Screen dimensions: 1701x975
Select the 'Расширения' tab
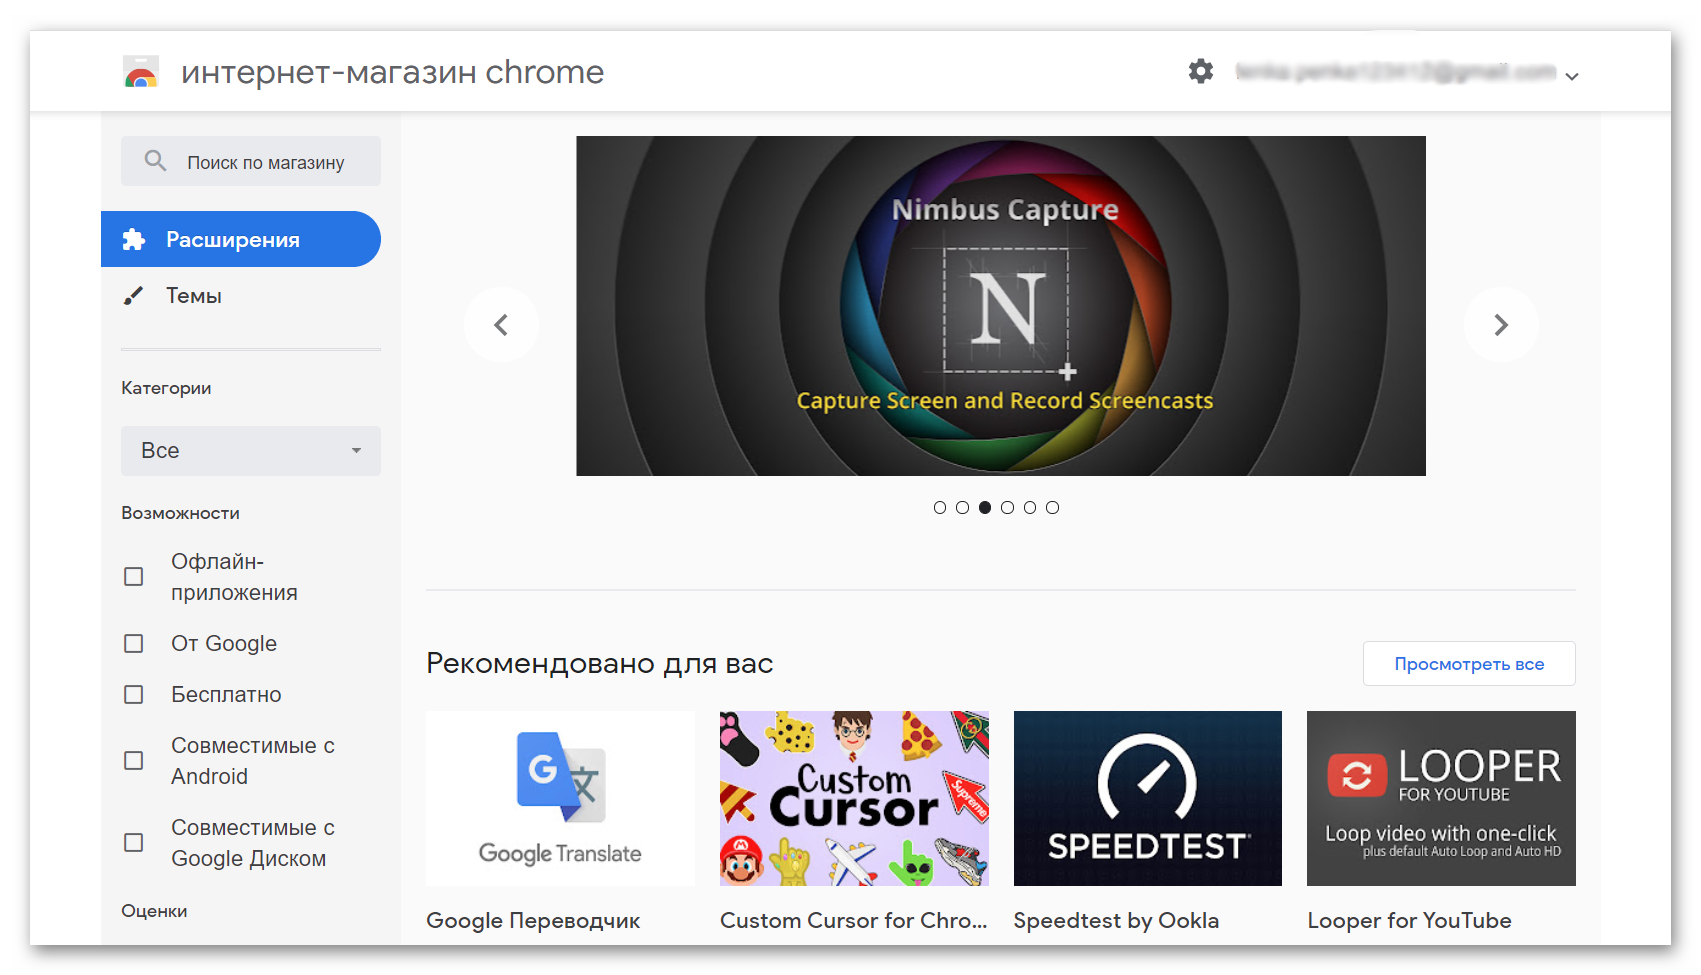pos(241,239)
